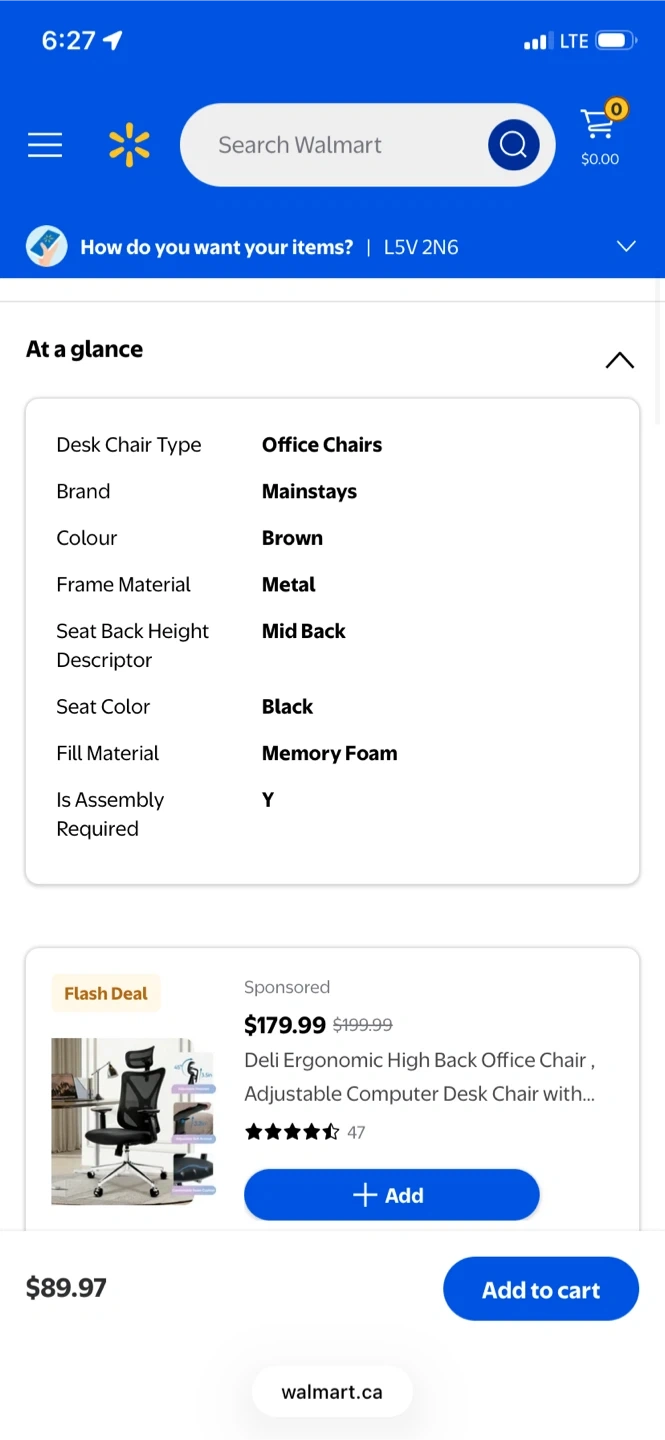
Task: Tap the walmart.ca address pill
Action: pyautogui.click(x=332, y=1391)
